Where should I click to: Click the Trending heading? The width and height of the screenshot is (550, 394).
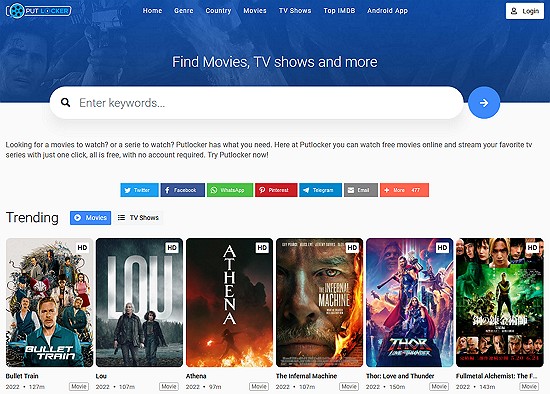32,218
